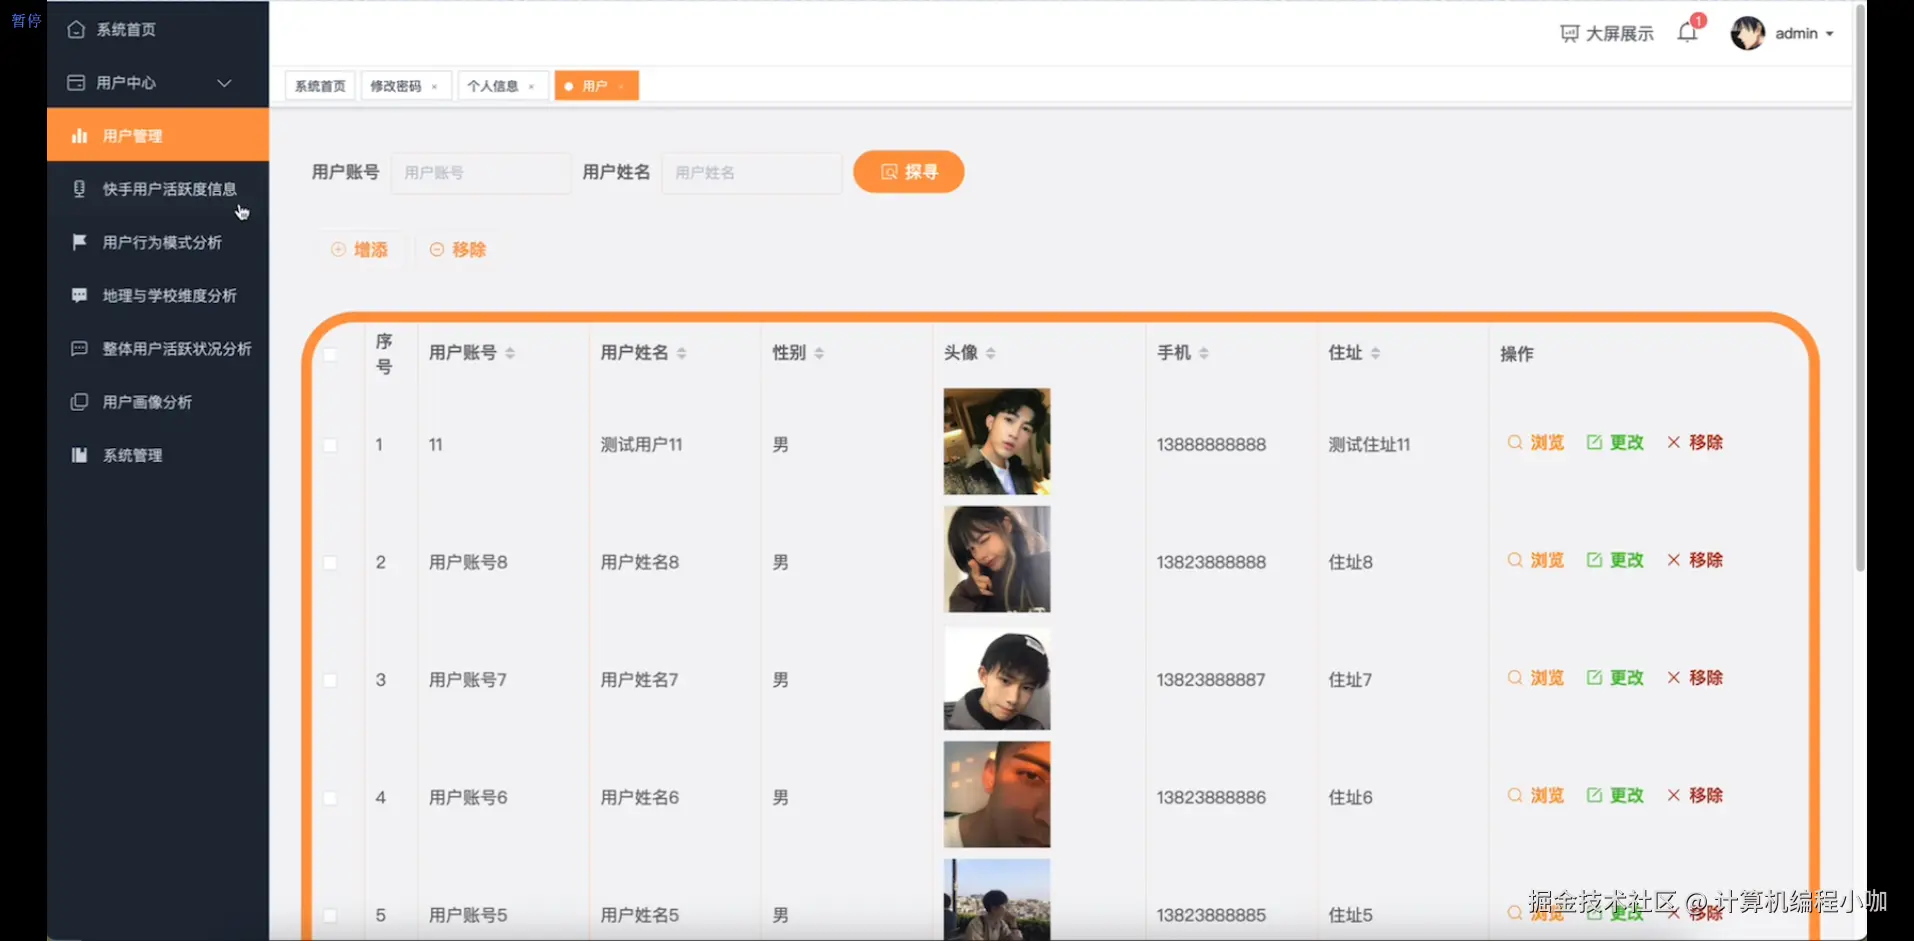Close the 个人信息 tab
Viewport: 1914px width, 941px height.
(x=531, y=87)
